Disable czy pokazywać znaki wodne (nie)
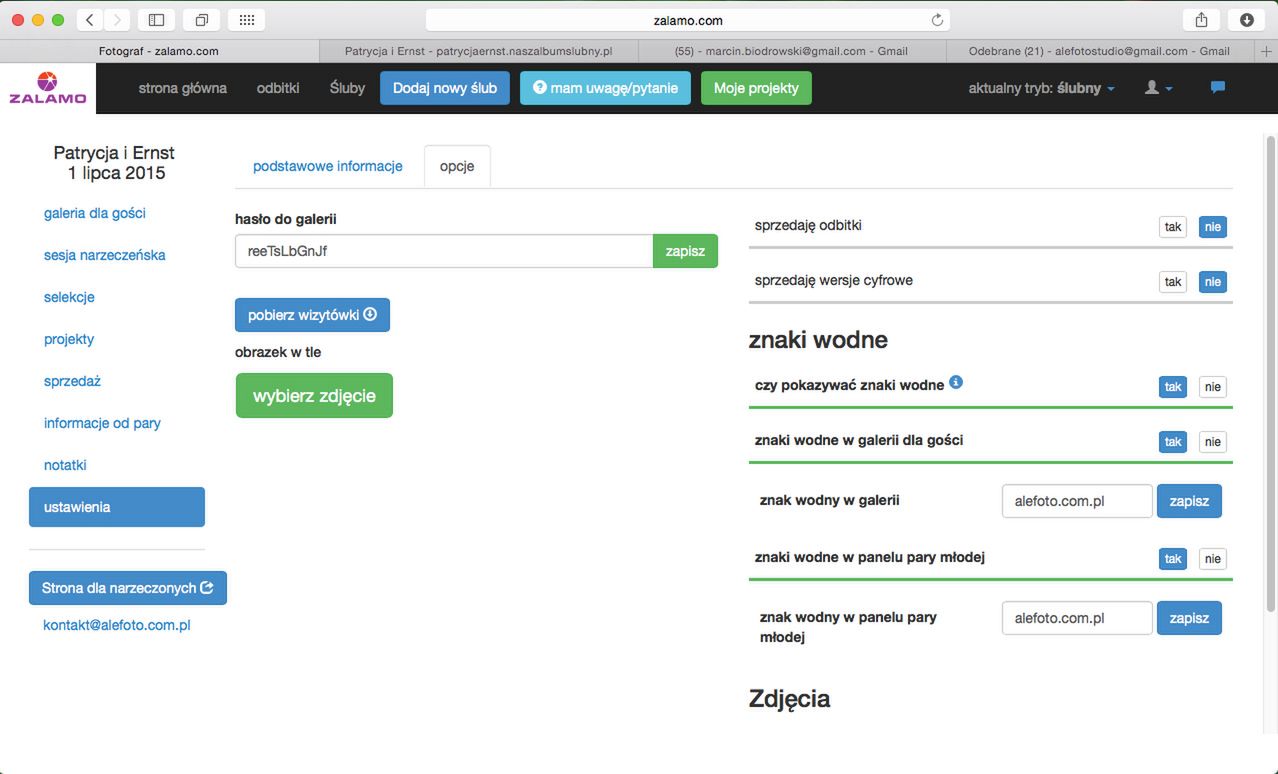The height and width of the screenshot is (774, 1278). 1213,387
